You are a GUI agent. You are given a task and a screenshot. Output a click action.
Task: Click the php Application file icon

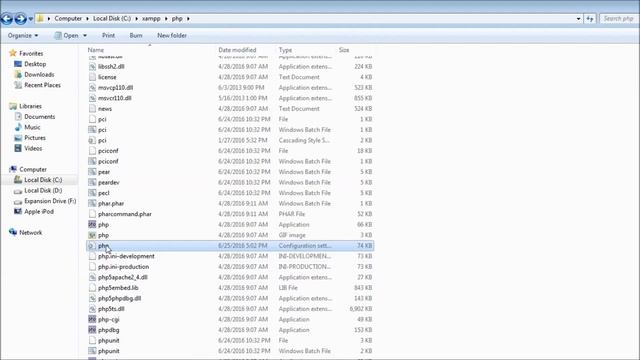pyautogui.click(x=92, y=224)
